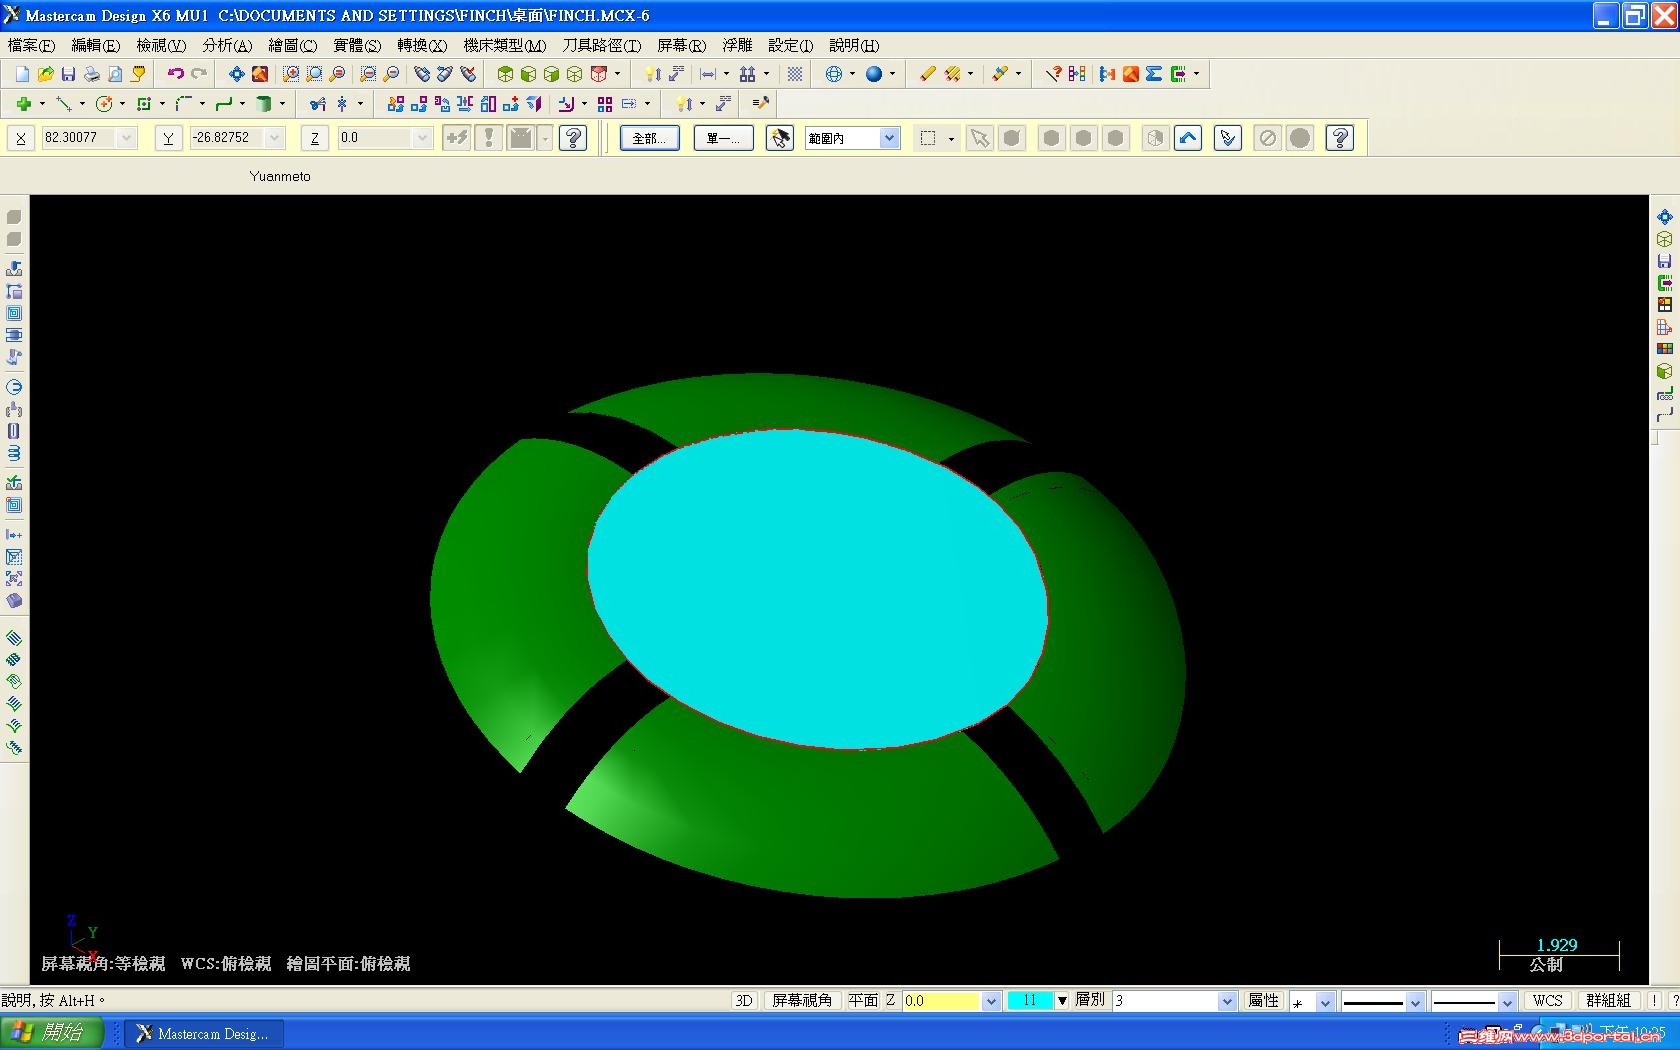Click the verify selection check-cursor icon
The image size is (1680, 1050).
pos(1228,138)
